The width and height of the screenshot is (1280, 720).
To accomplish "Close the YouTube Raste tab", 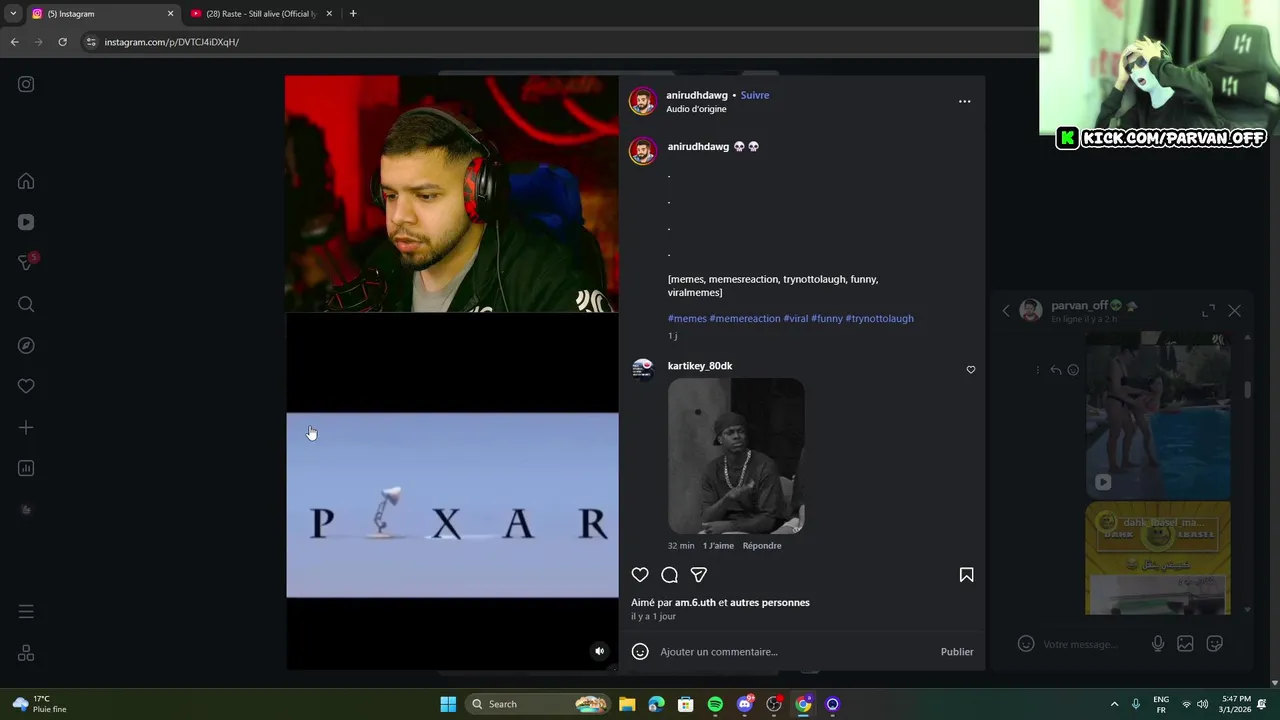I will [x=330, y=14].
